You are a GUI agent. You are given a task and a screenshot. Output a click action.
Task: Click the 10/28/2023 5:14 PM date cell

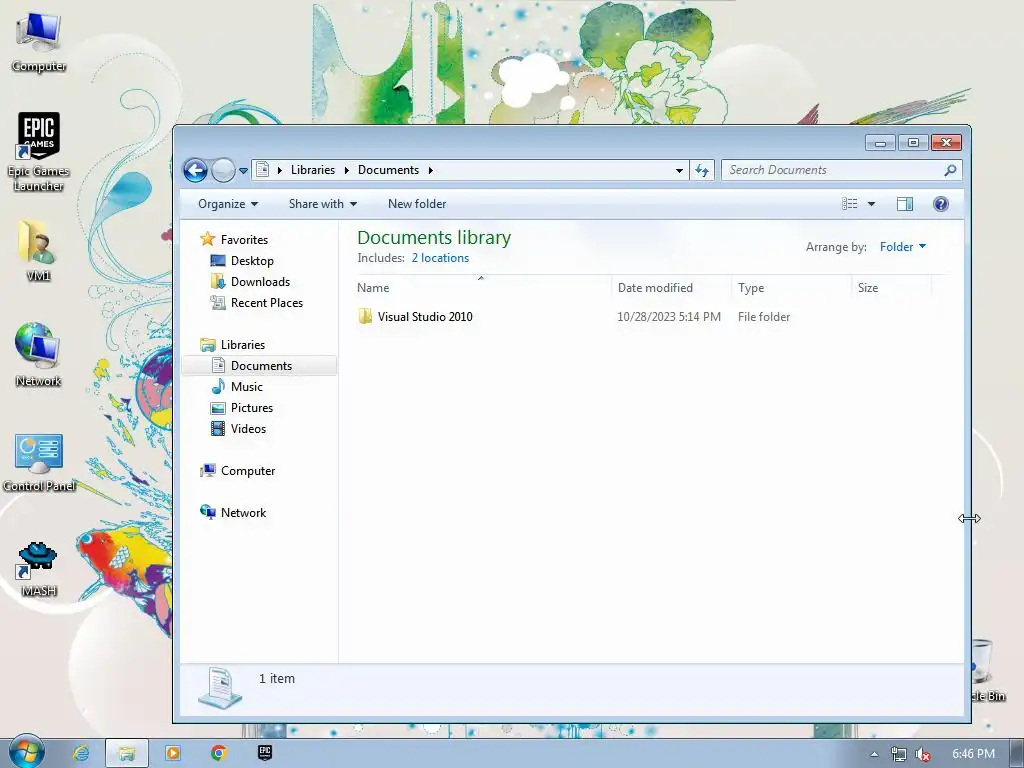669,317
